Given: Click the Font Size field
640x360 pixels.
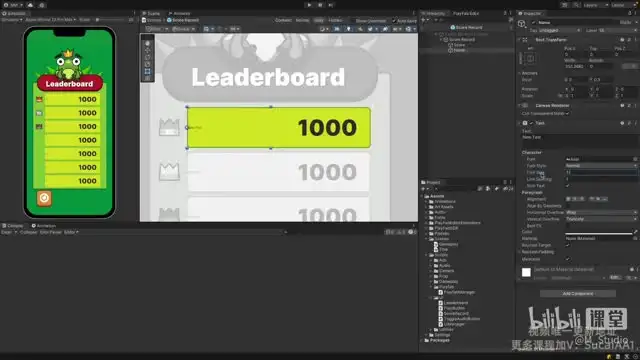Looking at the screenshot, I should (601, 172).
